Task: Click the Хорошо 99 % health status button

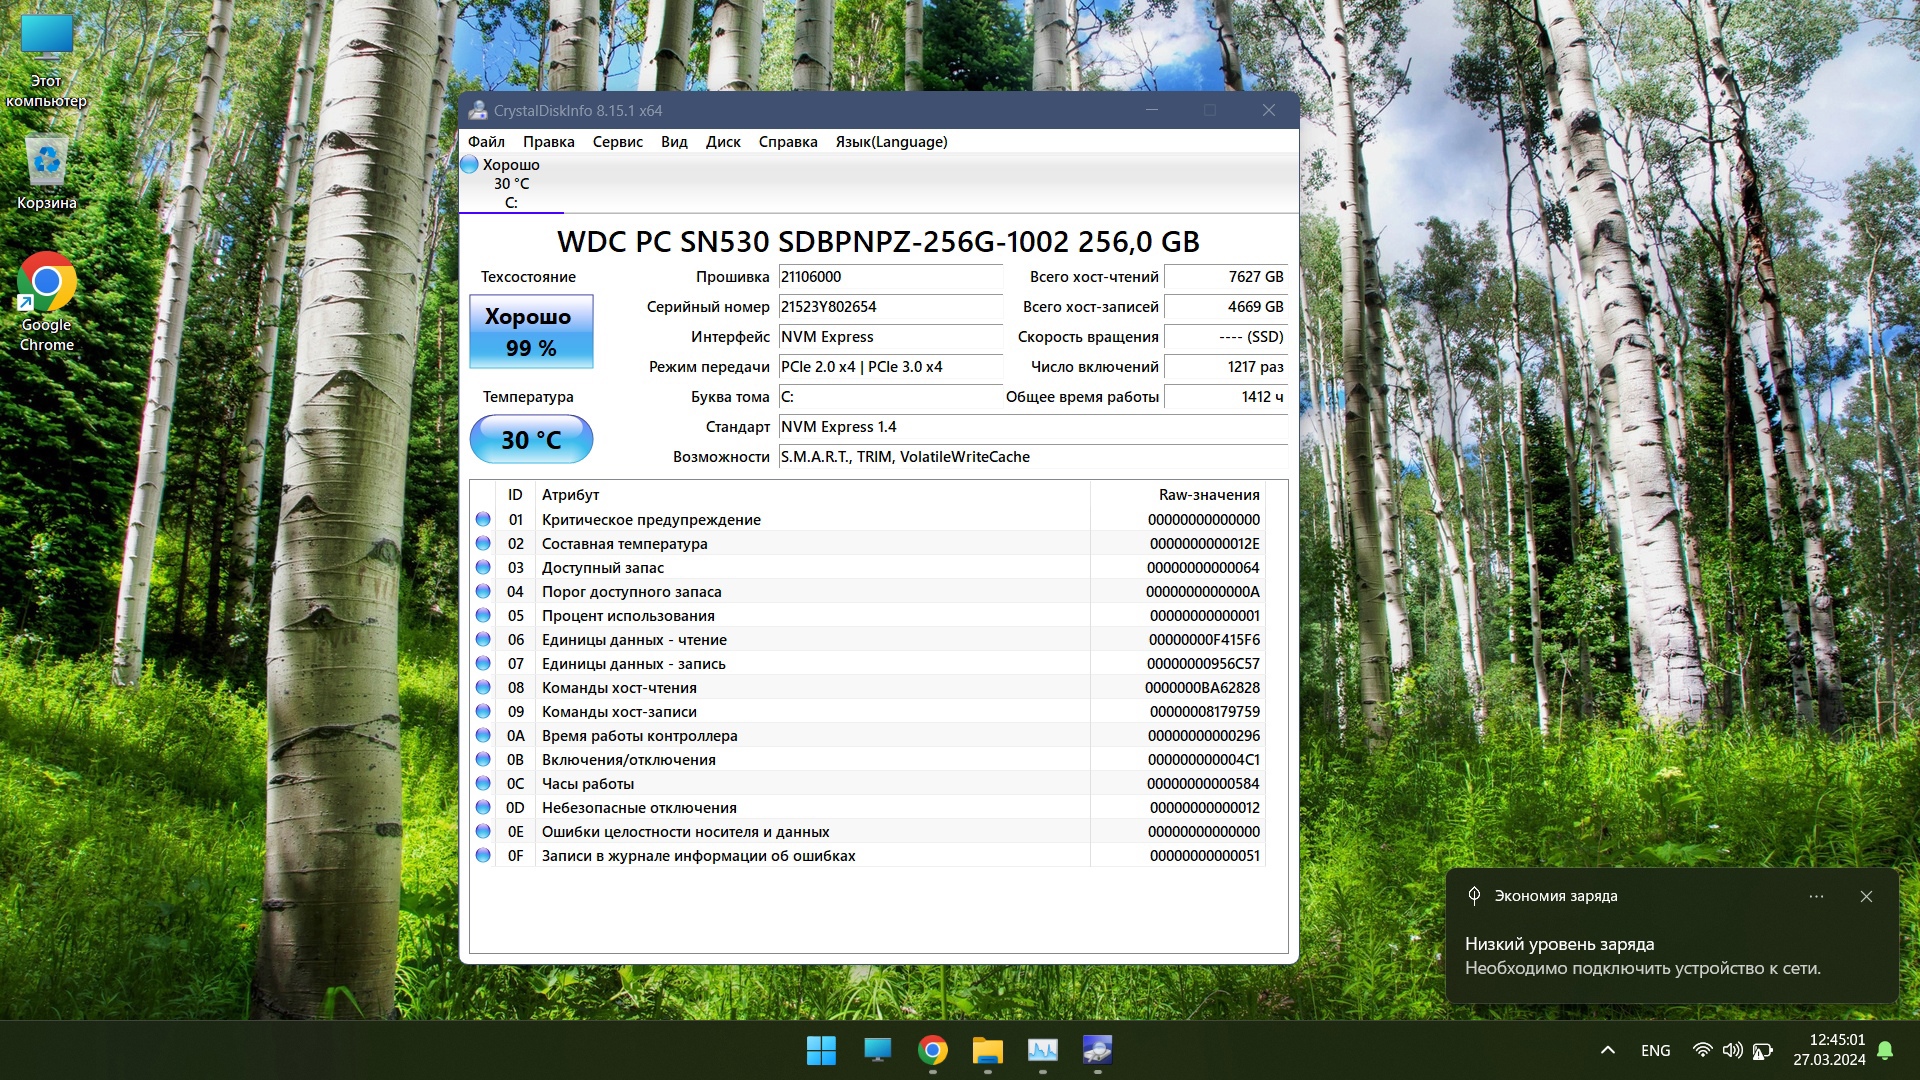Action: click(x=531, y=331)
